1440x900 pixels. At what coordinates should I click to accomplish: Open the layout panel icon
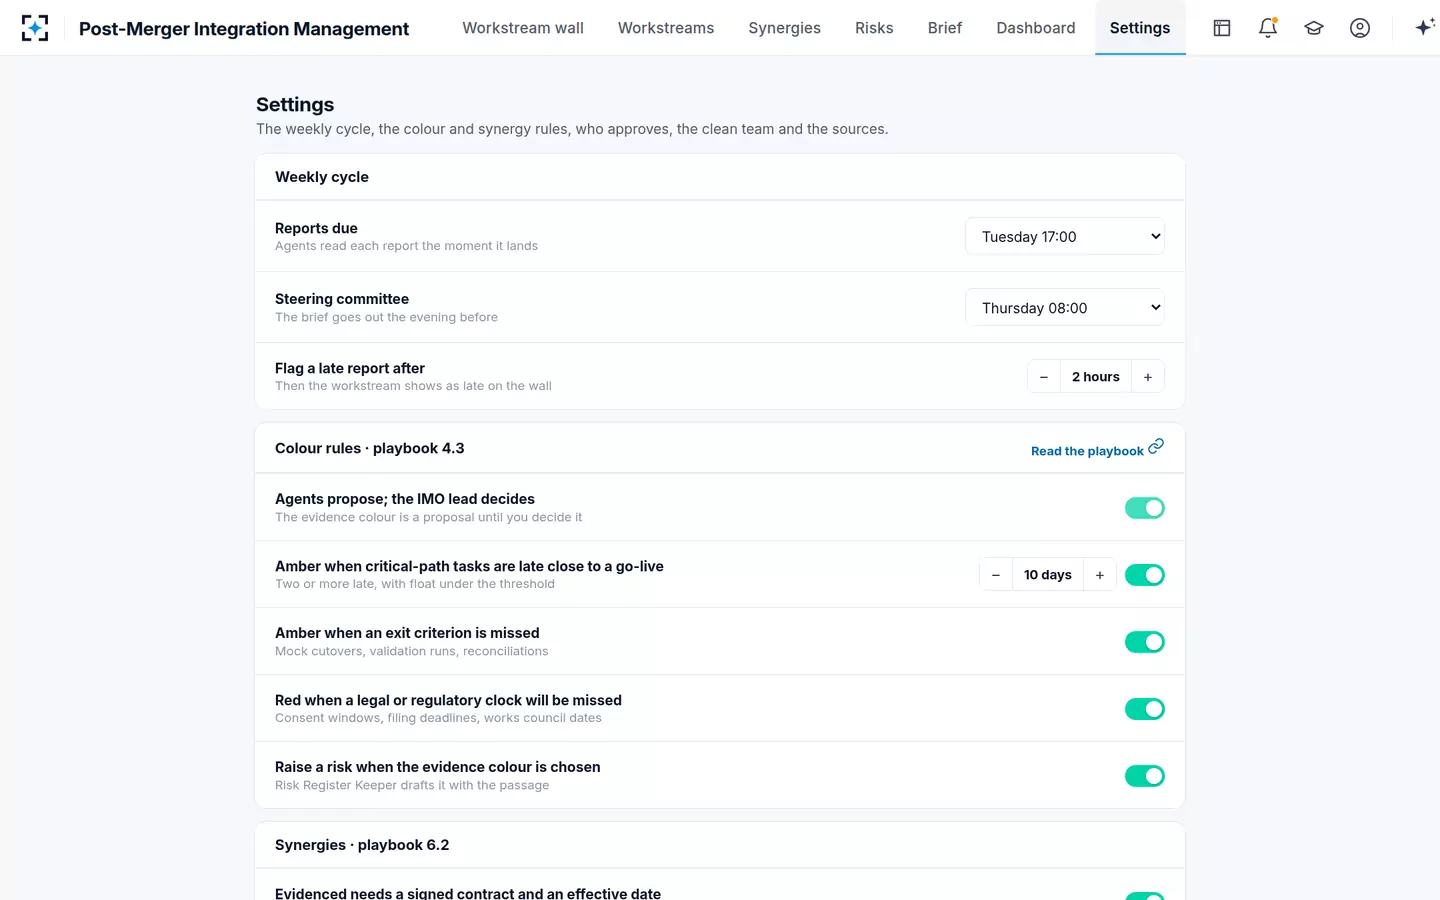pos(1222,28)
